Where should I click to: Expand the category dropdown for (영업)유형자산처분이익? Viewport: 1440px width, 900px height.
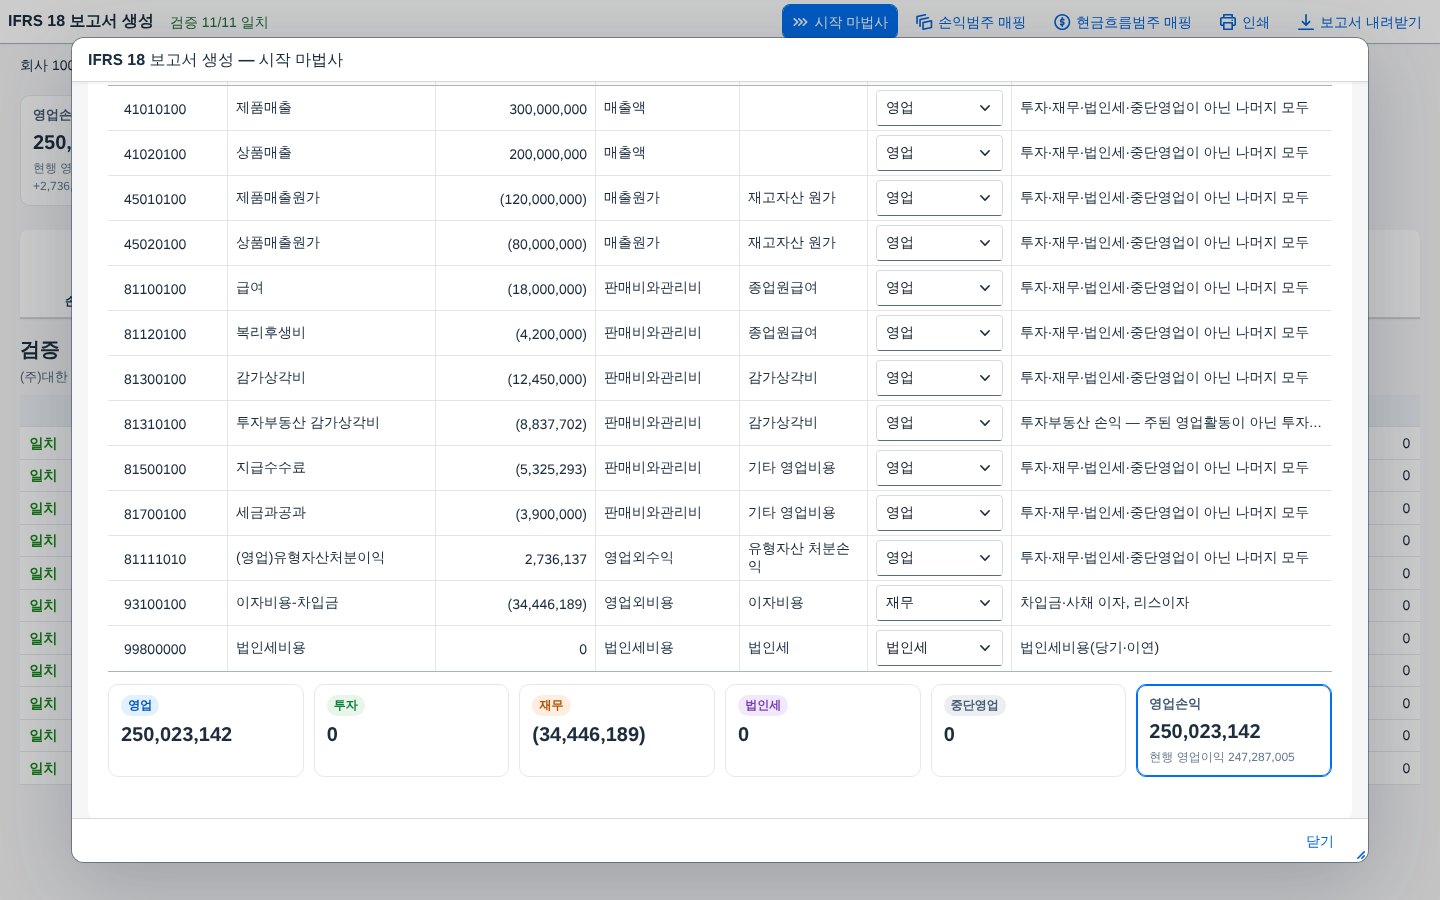(x=939, y=558)
